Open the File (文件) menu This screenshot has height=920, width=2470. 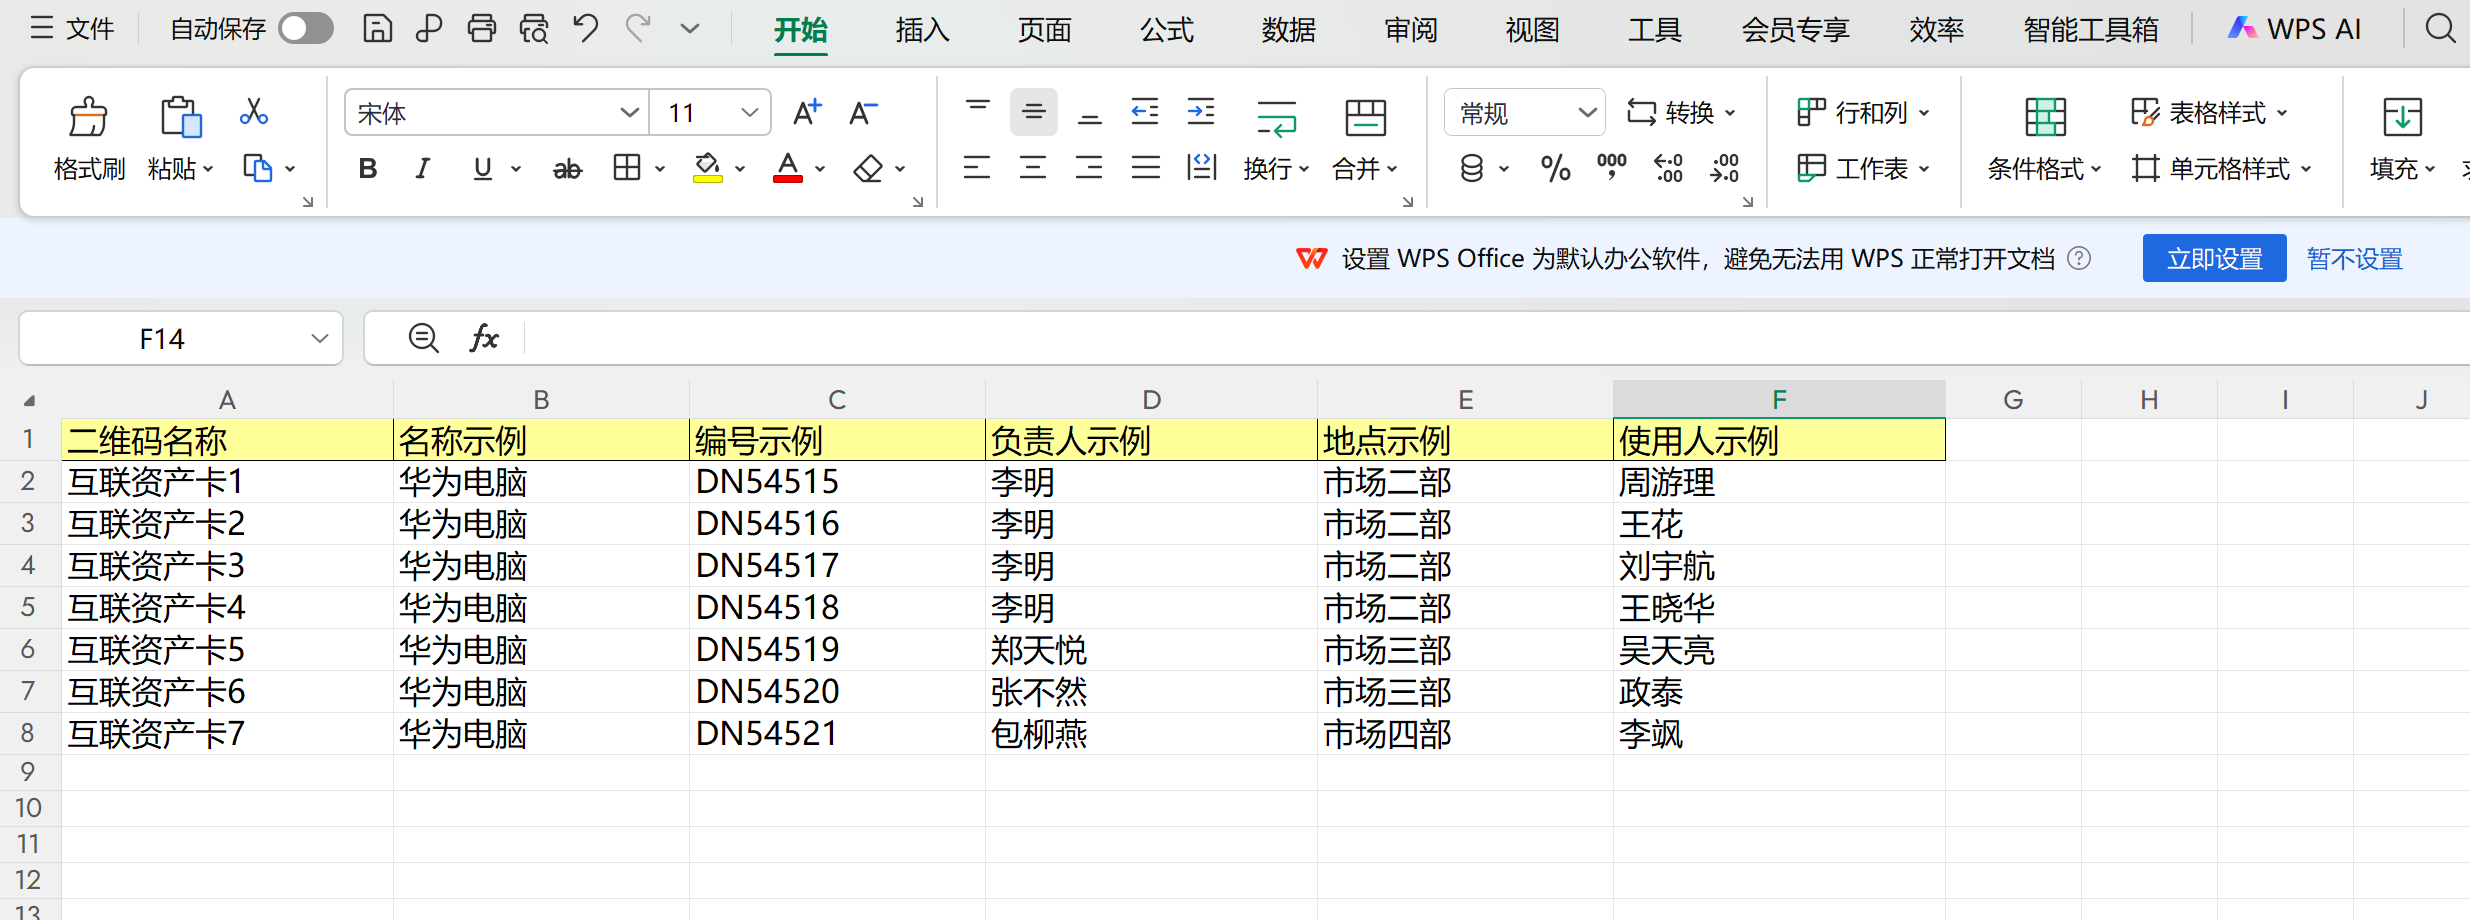[x=72, y=28]
